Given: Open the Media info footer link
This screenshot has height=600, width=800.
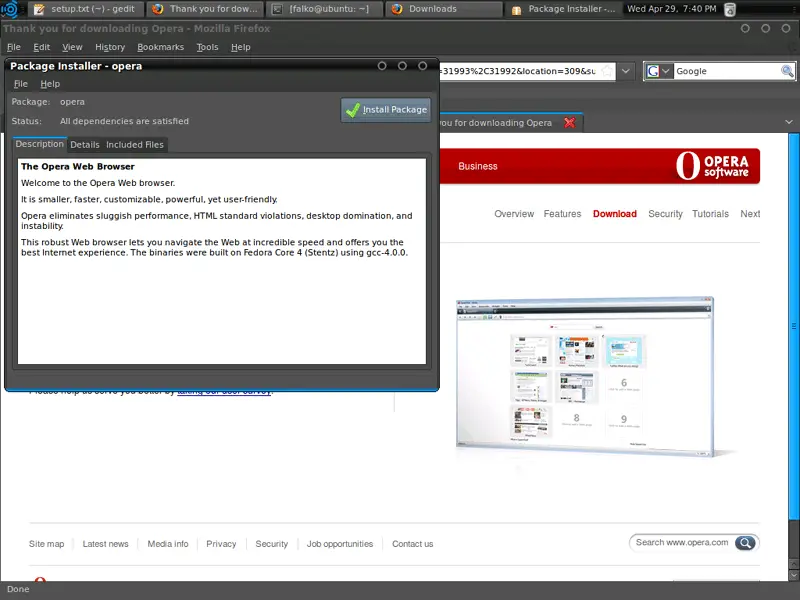Looking at the screenshot, I should [168, 544].
